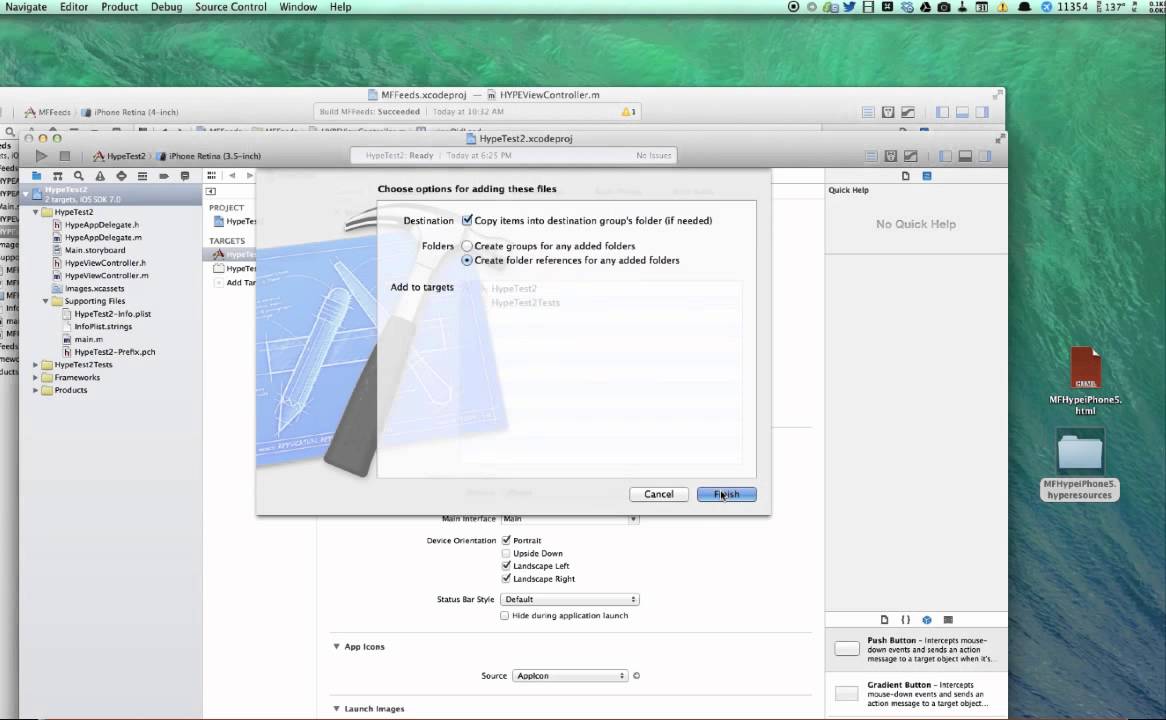Show Object library cube icon
Screen dimensions: 1166x720
[927, 620]
